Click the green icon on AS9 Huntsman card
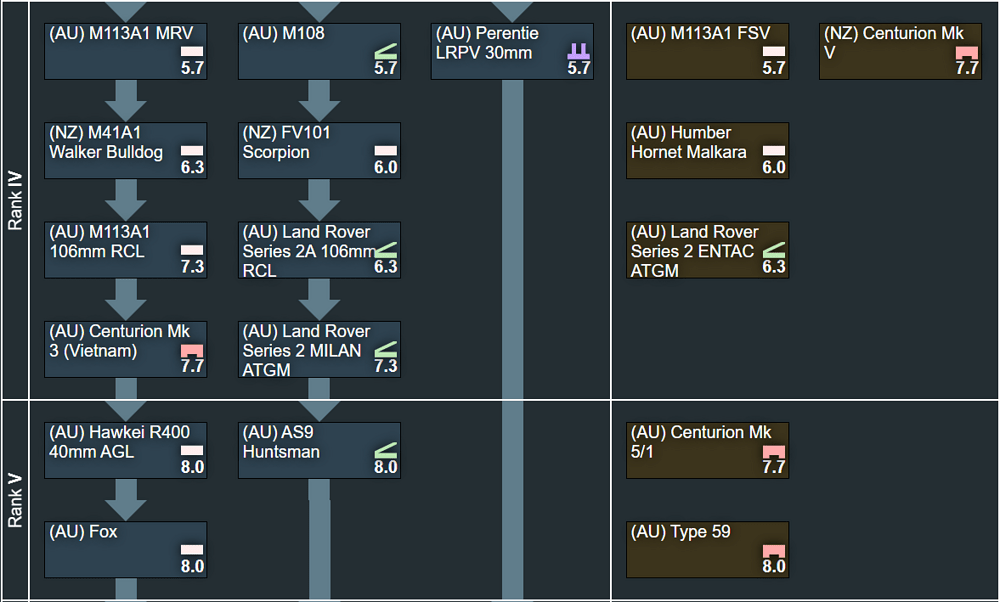 pyautogui.click(x=385, y=449)
